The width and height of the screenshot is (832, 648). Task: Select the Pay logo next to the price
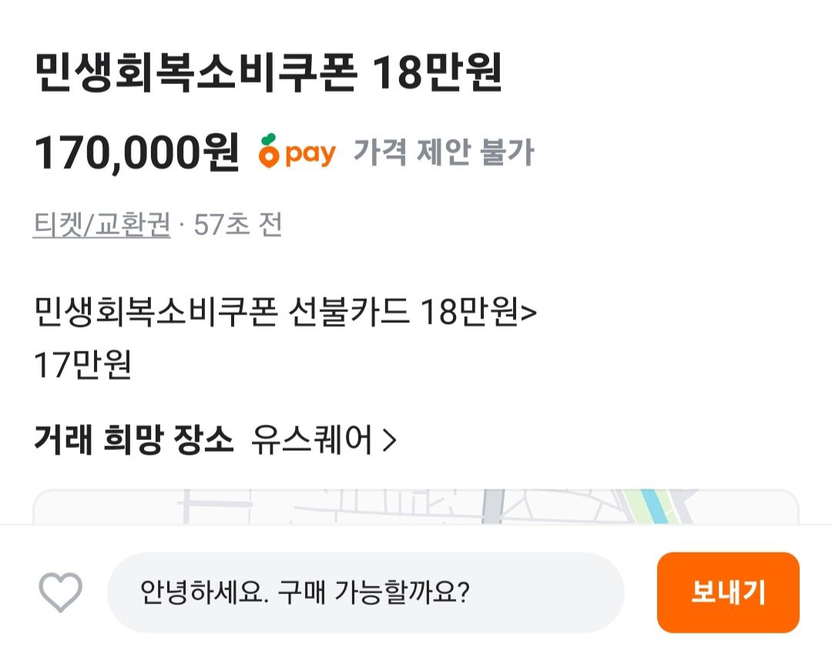[296, 151]
